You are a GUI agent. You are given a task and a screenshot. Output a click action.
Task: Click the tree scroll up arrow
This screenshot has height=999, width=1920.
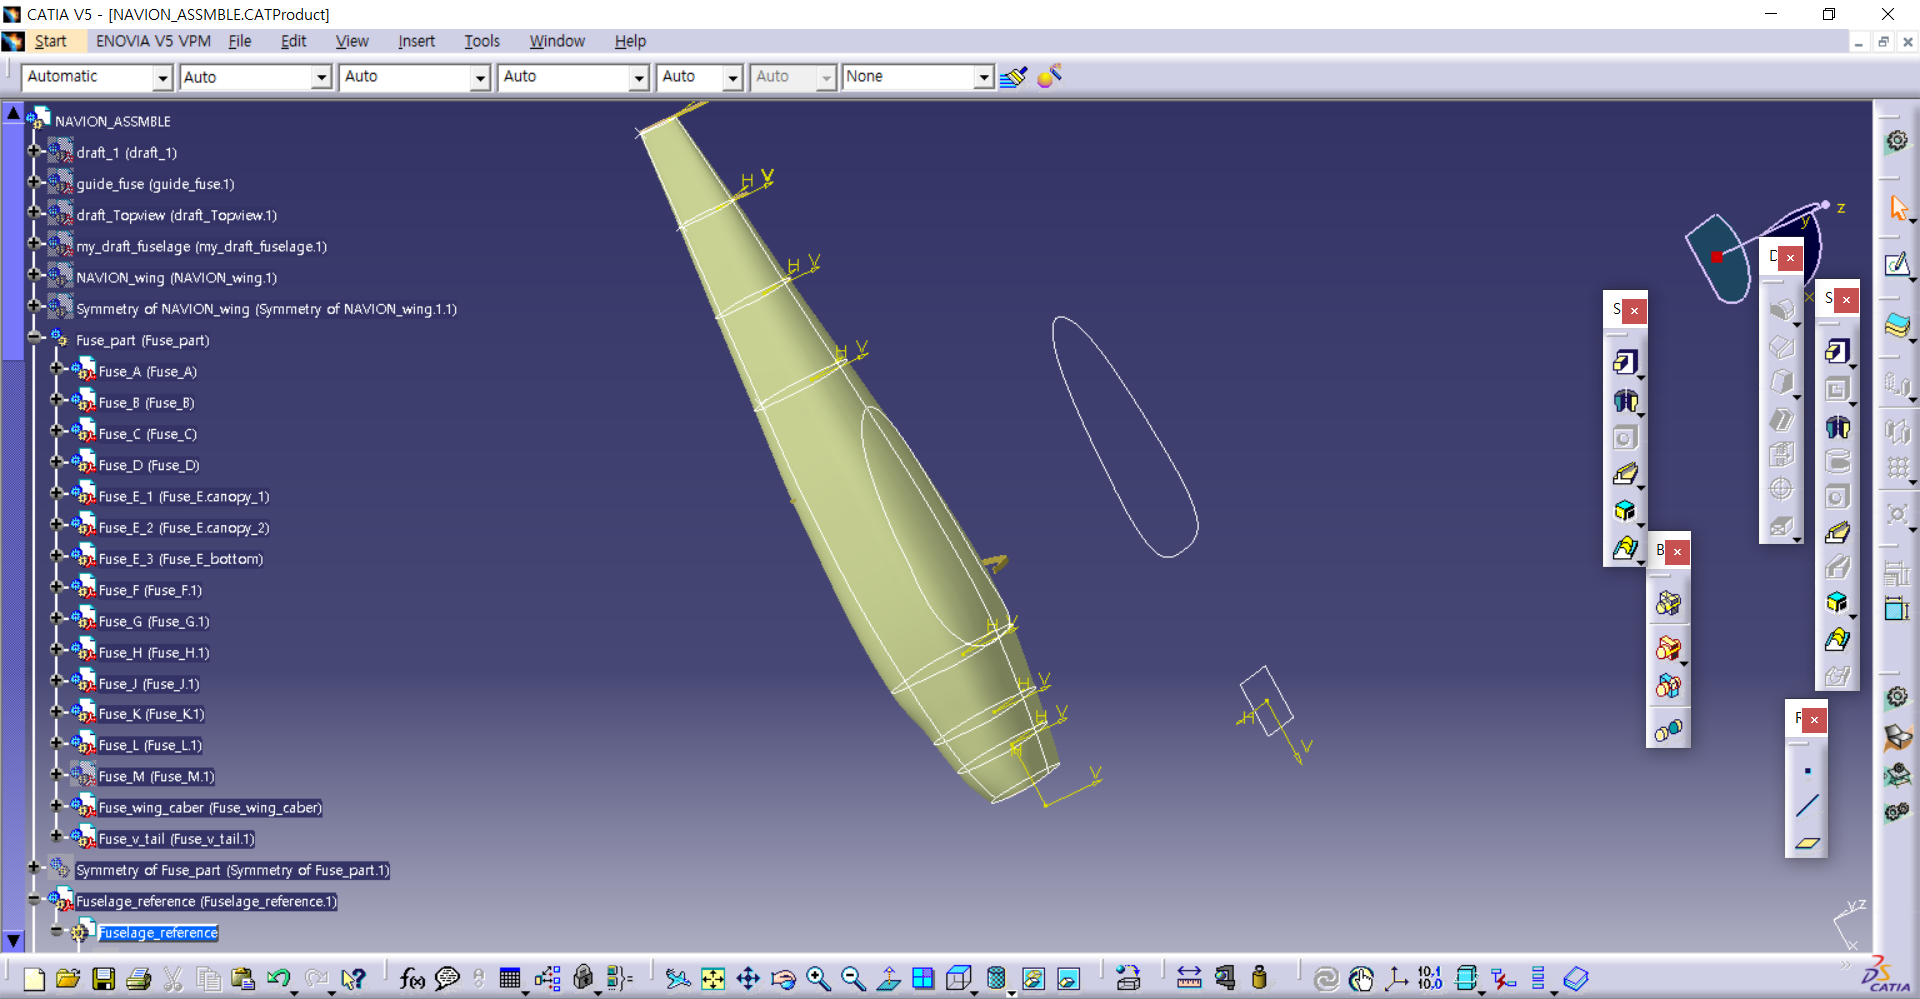click(x=13, y=113)
